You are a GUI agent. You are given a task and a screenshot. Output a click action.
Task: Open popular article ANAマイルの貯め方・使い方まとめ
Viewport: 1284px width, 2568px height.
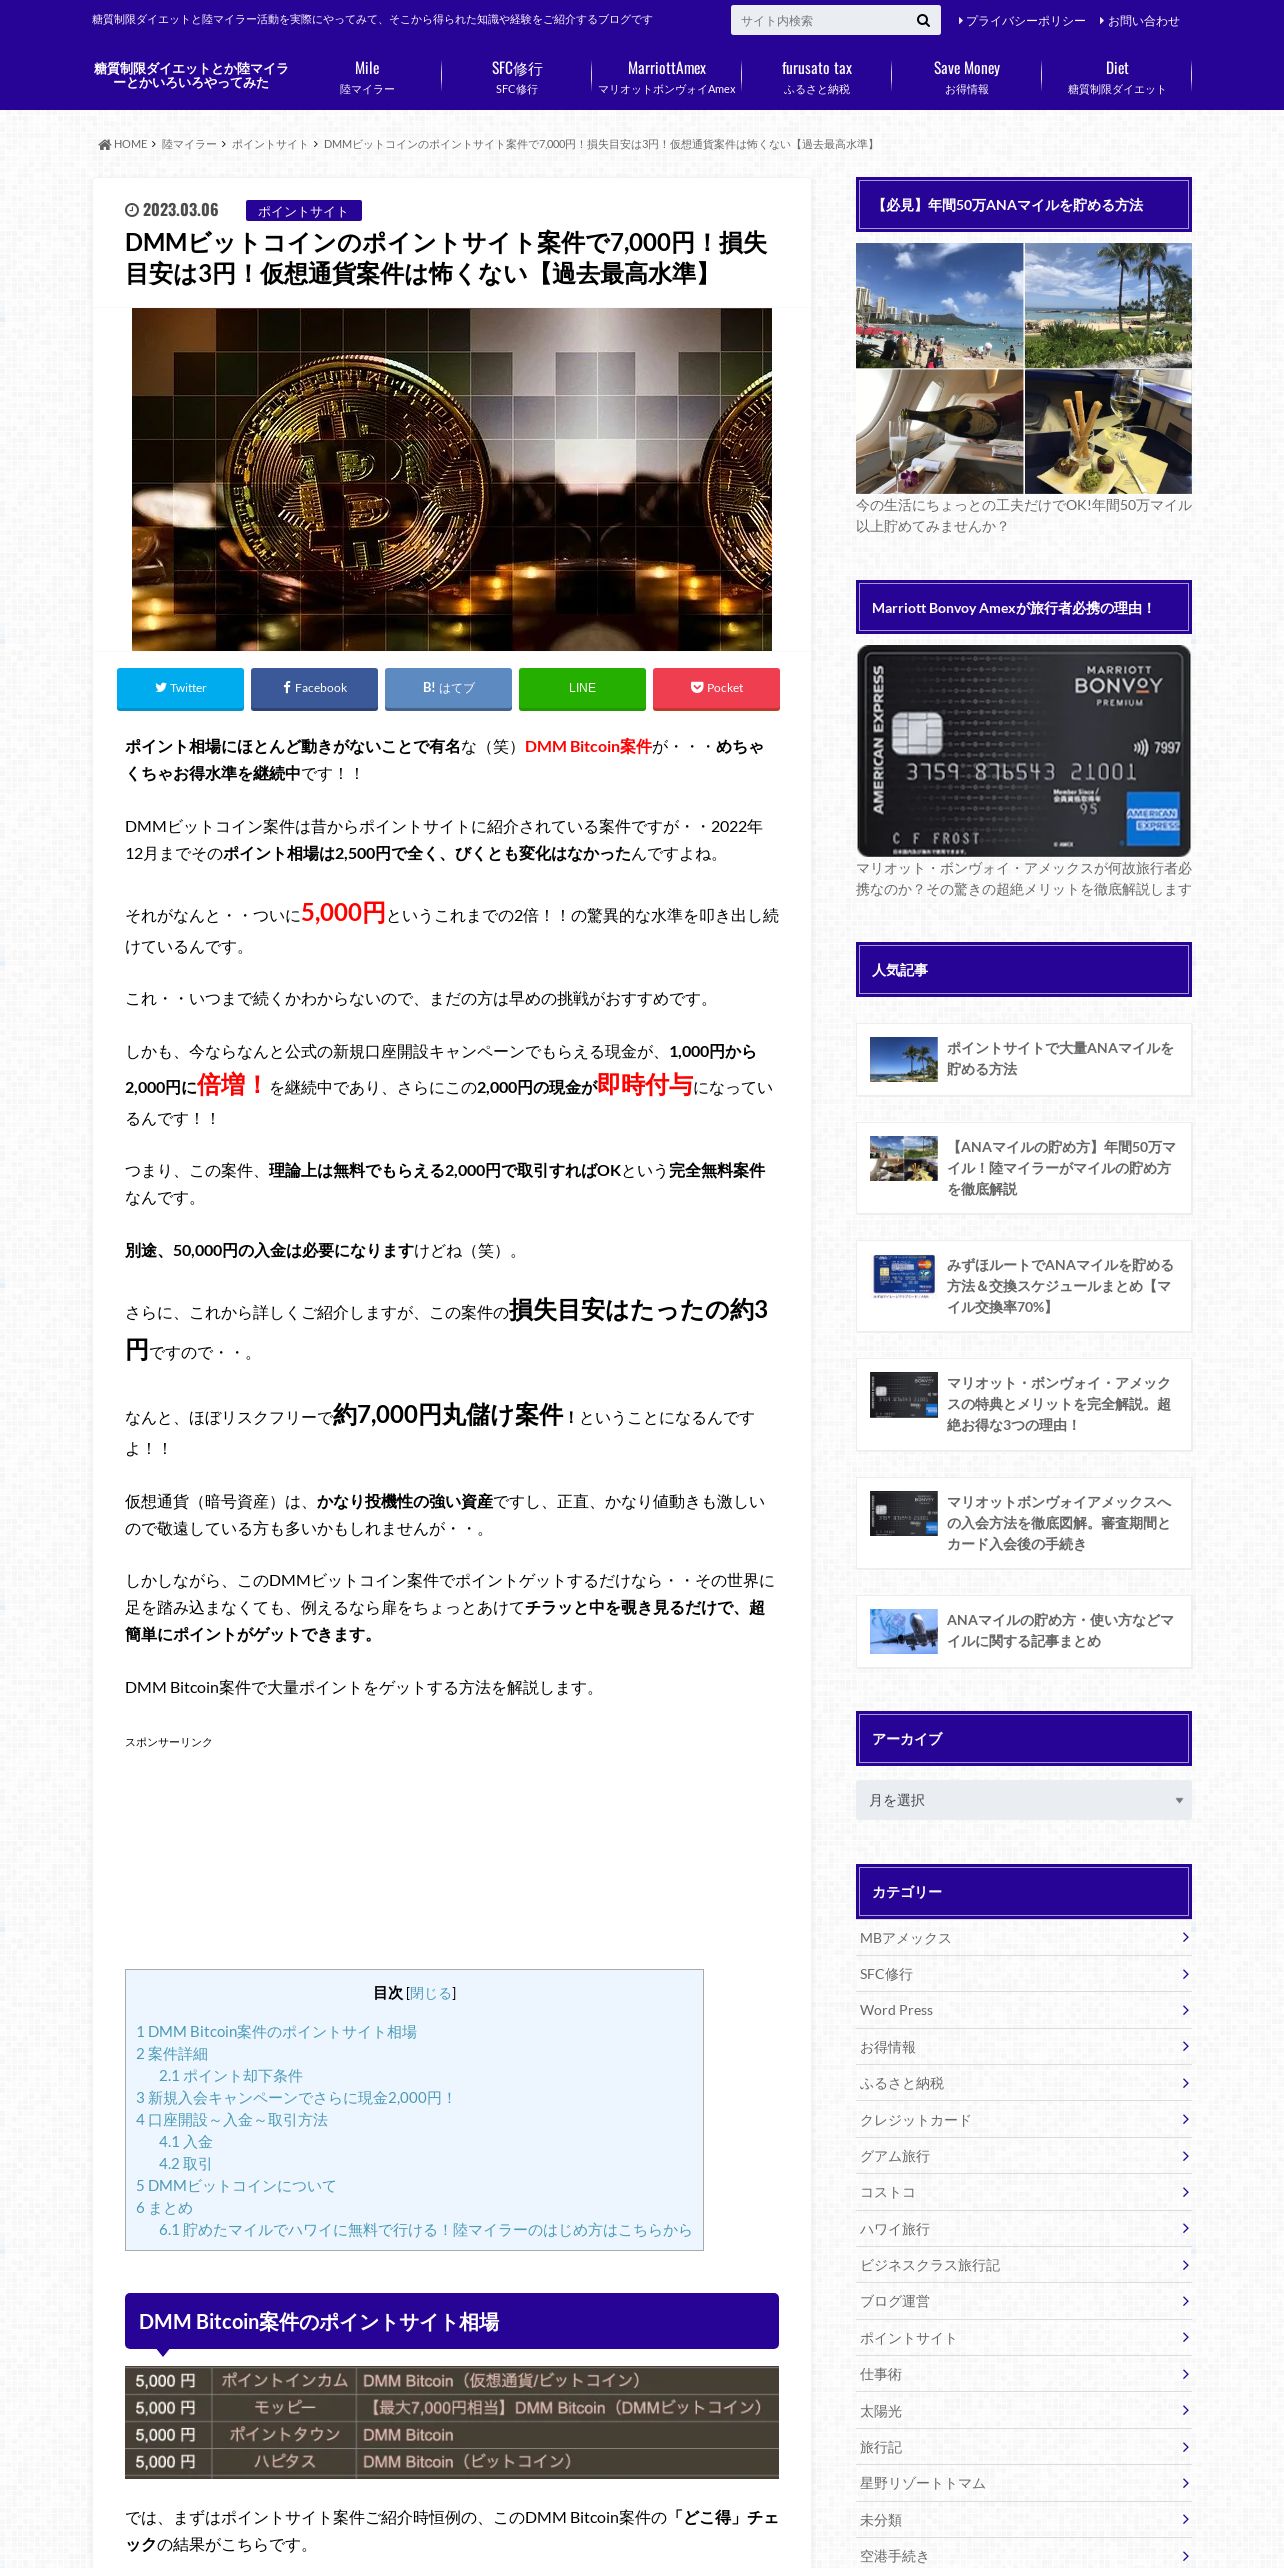(1024, 1631)
